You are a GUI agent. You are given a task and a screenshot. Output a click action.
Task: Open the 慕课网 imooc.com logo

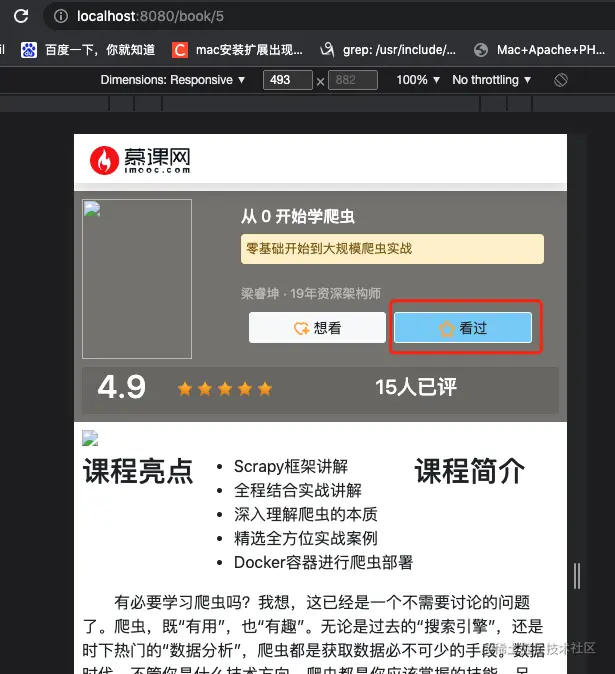tap(140, 160)
